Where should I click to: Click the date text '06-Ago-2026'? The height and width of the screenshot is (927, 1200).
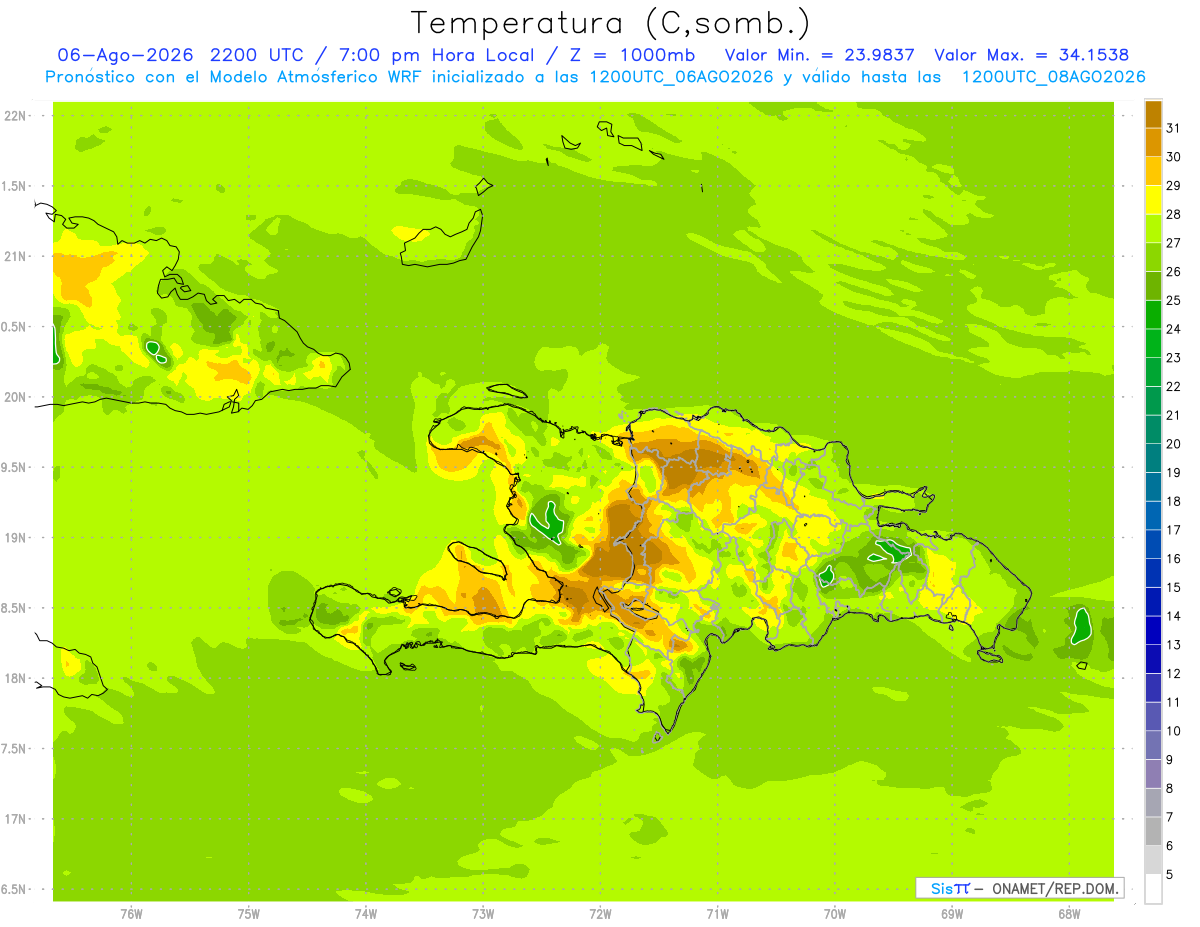[x=126, y=55]
